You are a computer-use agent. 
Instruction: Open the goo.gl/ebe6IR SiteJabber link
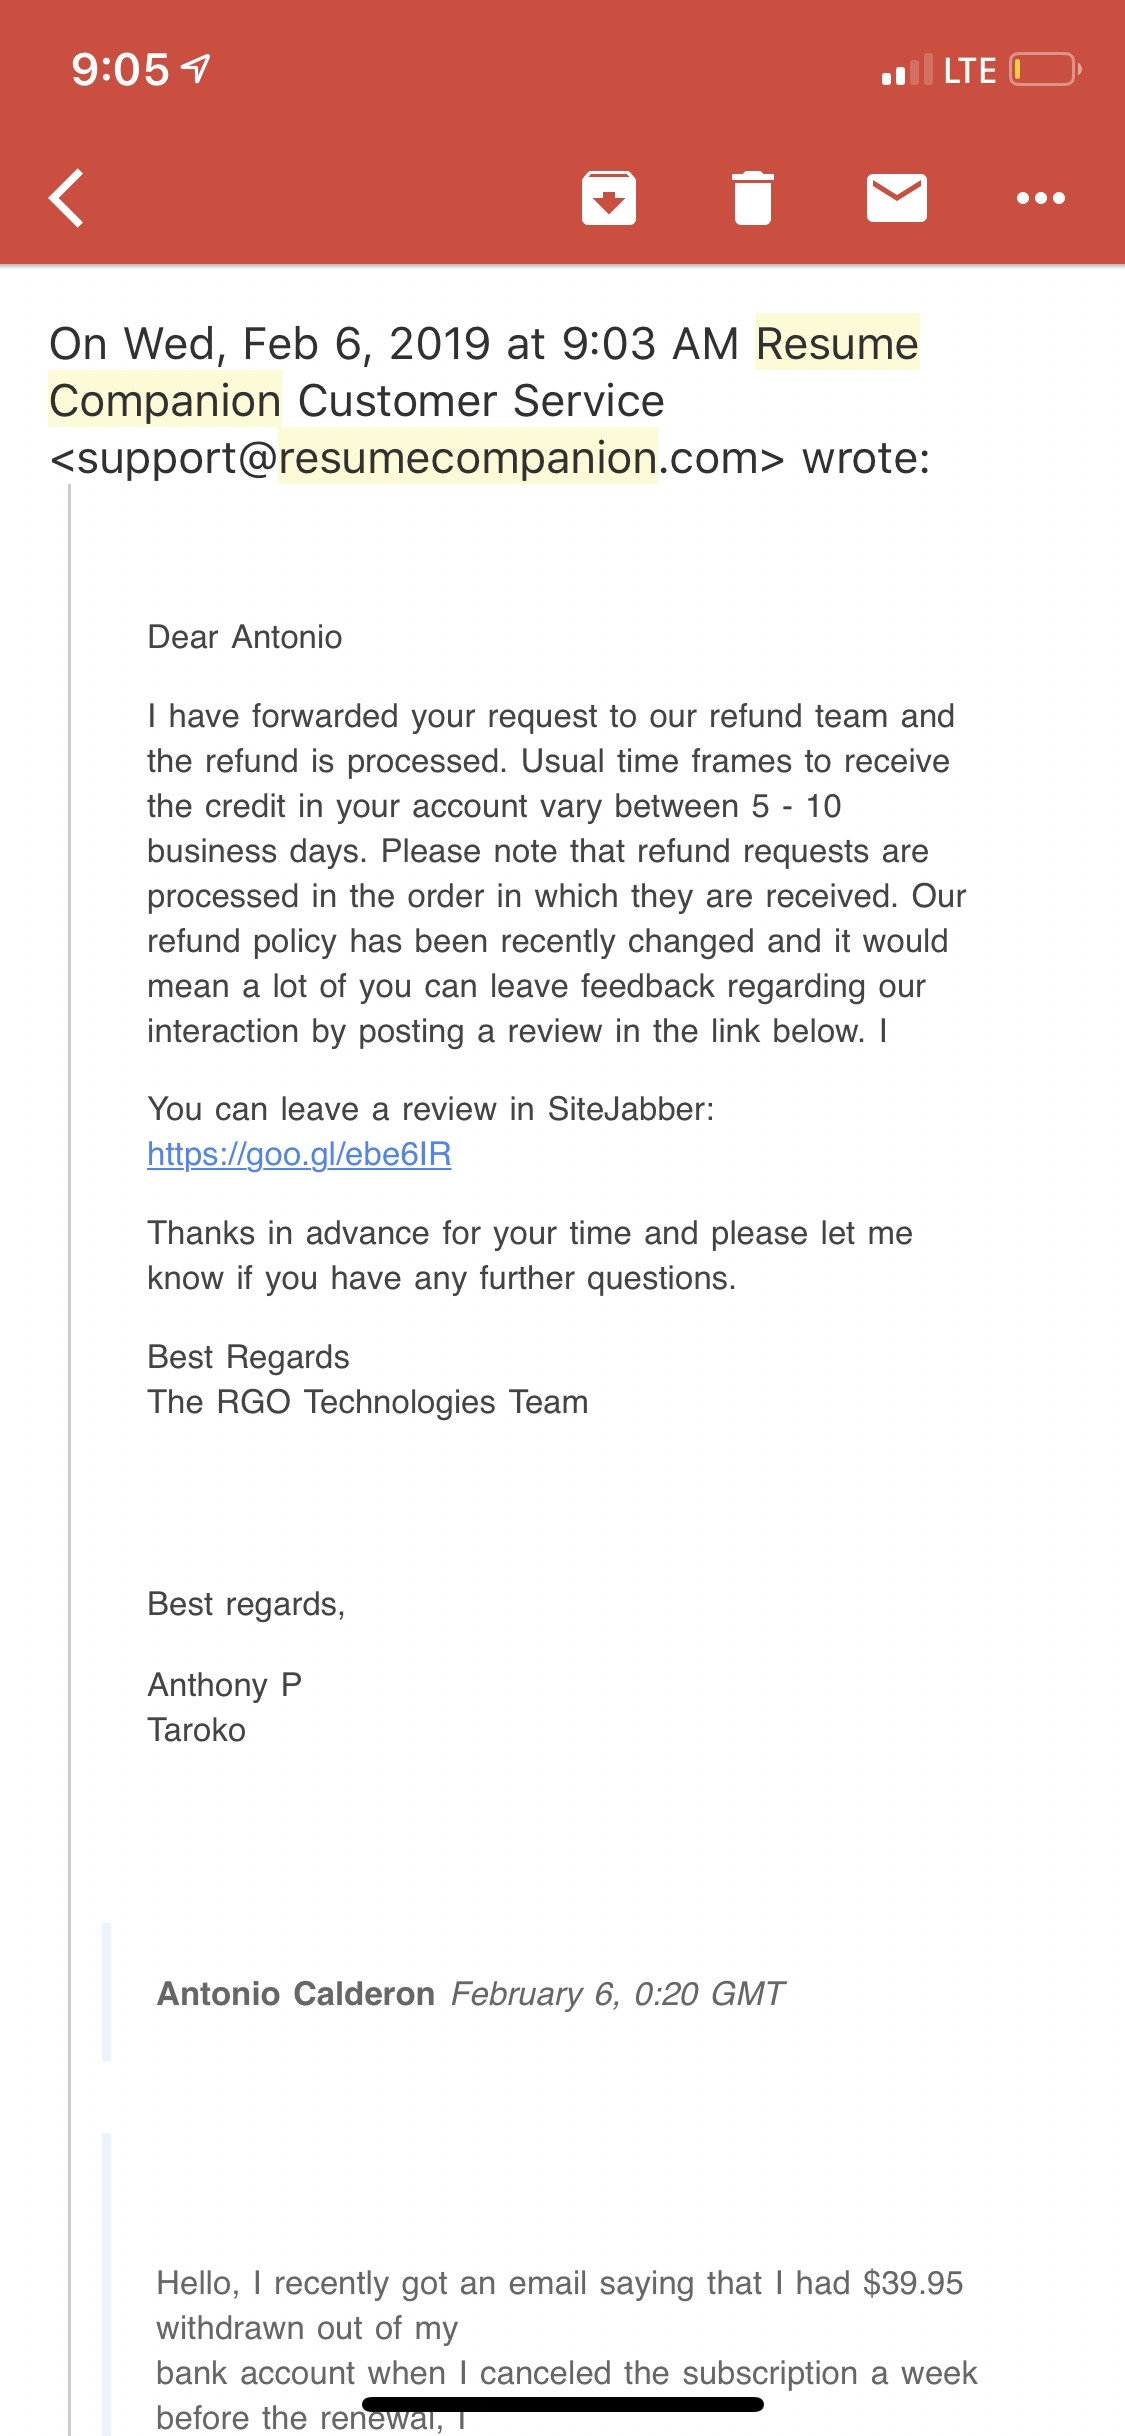[299, 1154]
